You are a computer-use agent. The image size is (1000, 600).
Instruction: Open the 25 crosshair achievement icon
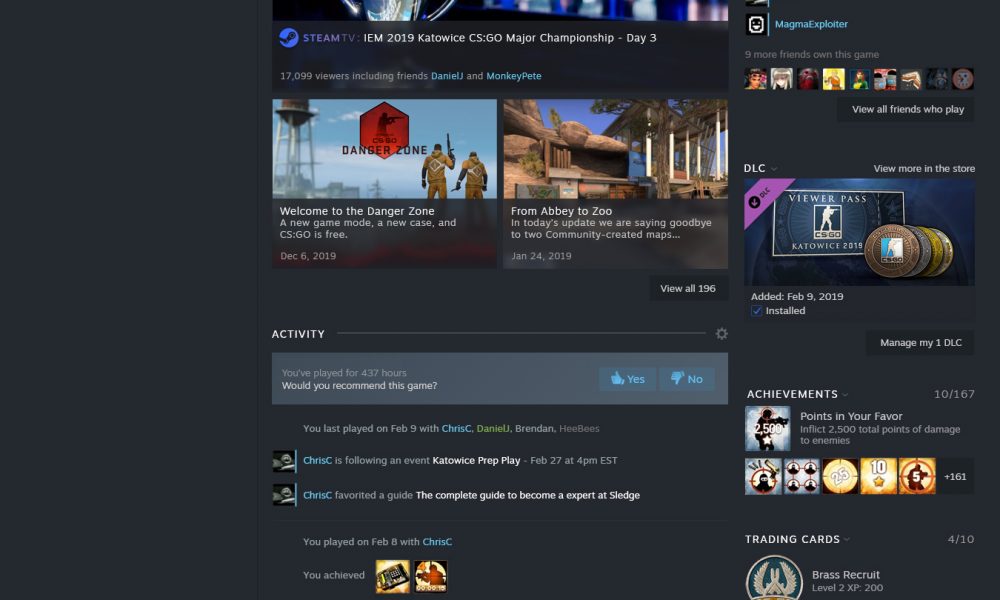click(x=840, y=476)
